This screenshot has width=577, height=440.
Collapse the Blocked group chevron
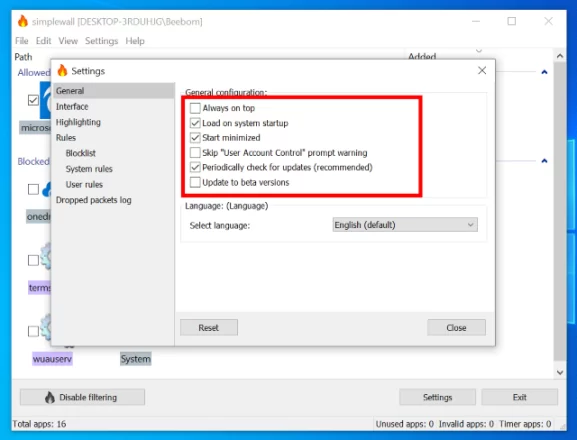(x=544, y=161)
